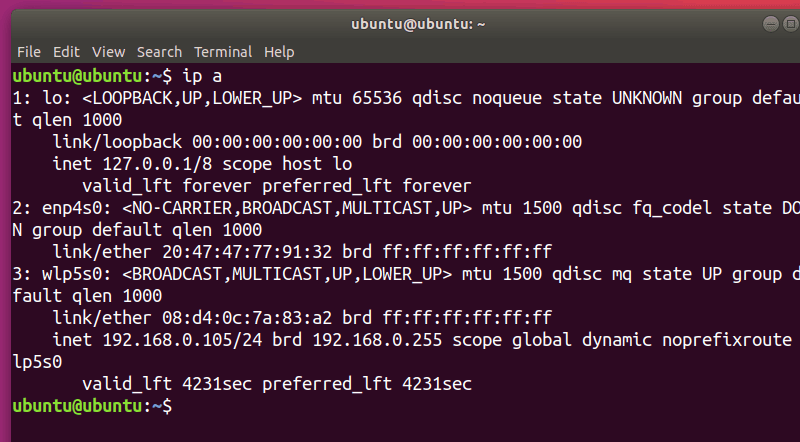Viewport: 800px width, 442px height.
Task: Open the Search menu
Action: (159, 51)
